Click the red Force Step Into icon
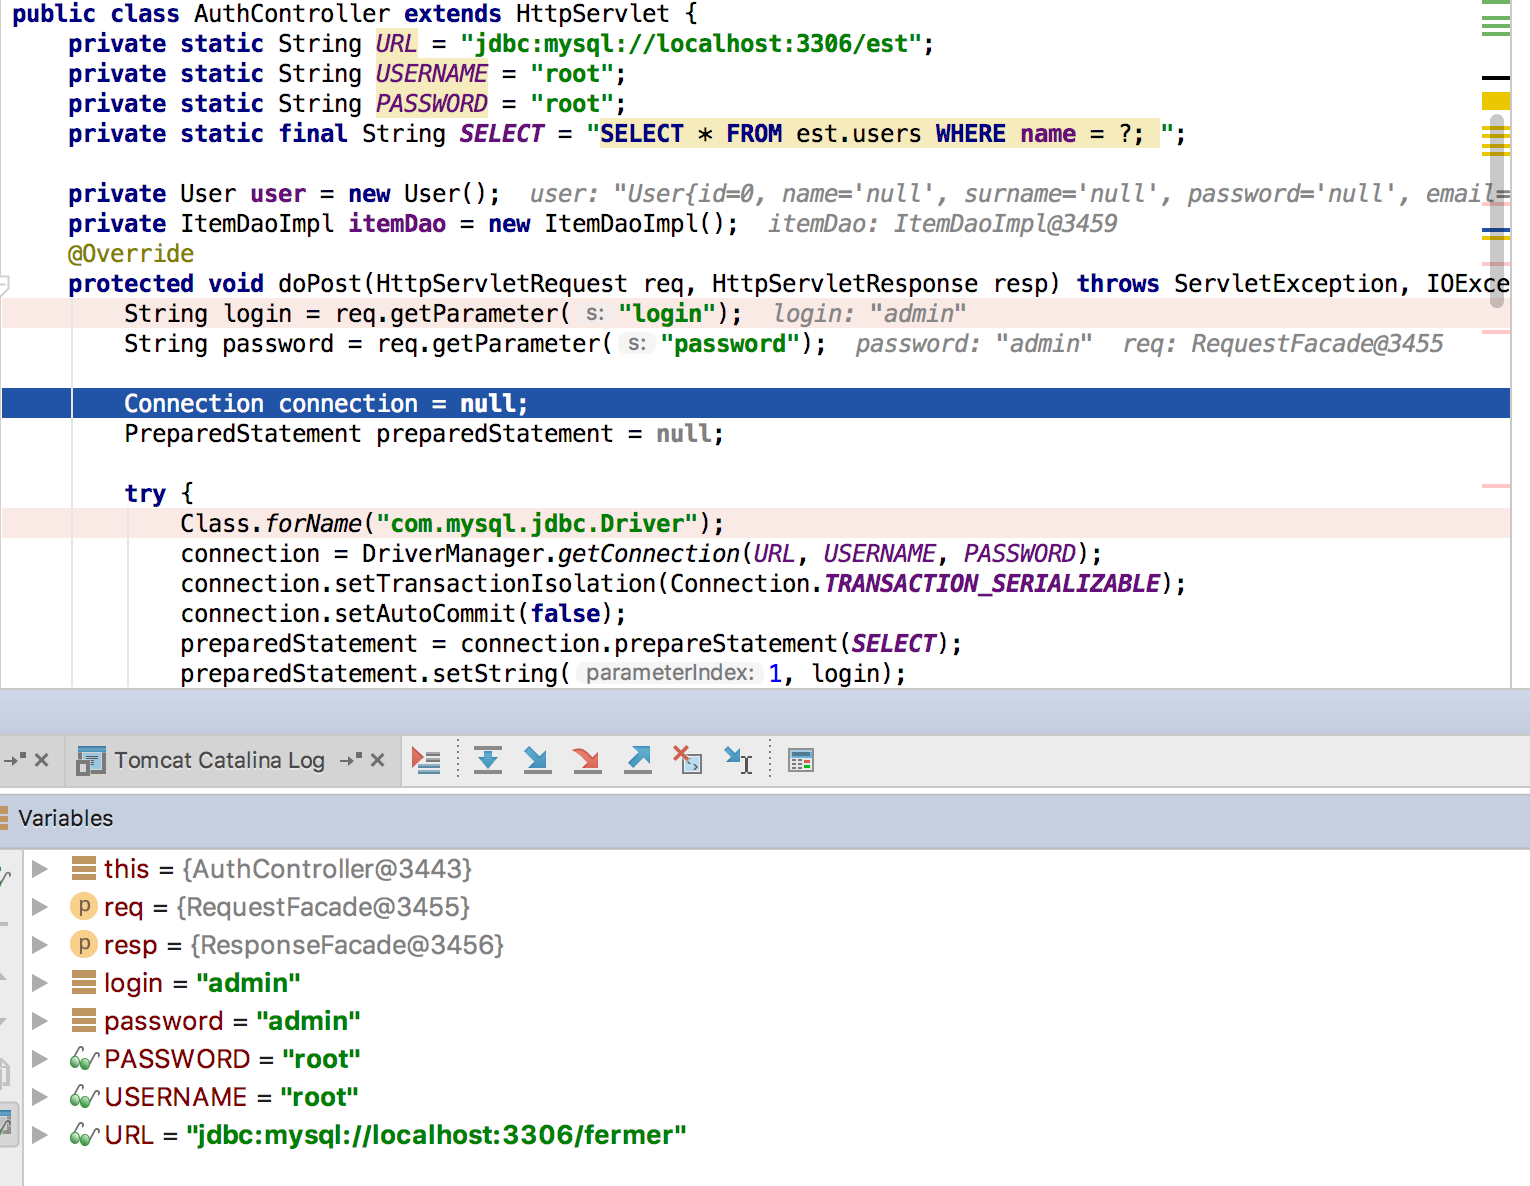 [x=587, y=761]
